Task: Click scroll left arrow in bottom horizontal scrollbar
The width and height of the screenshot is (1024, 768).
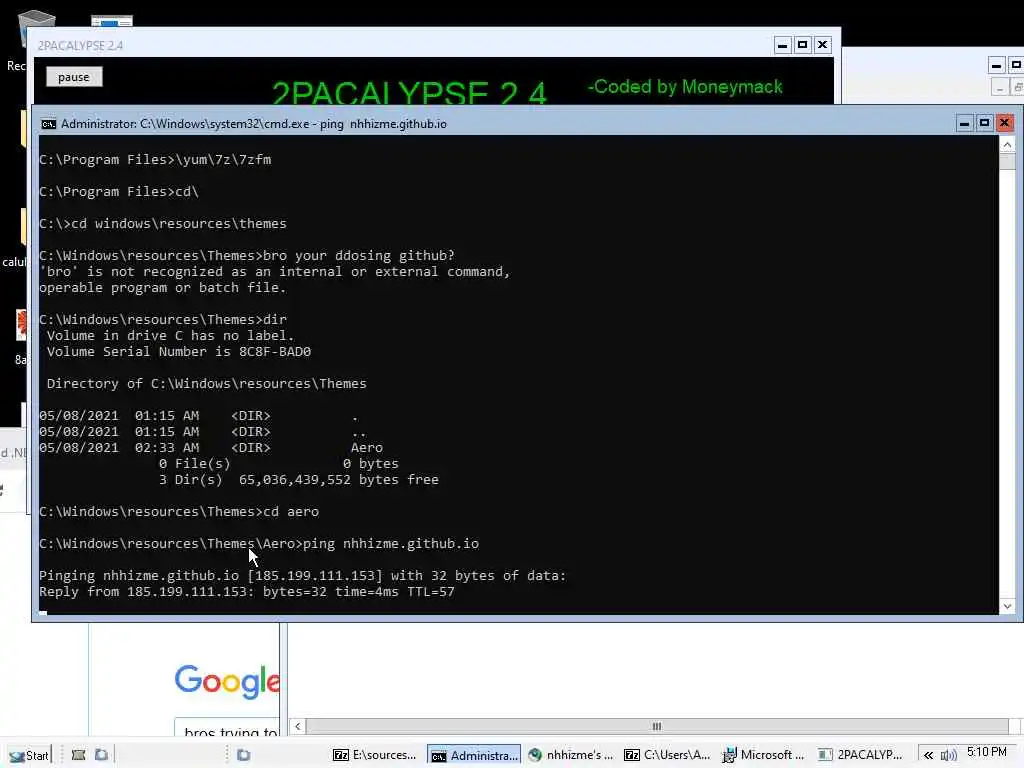Action: click(x=298, y=726)
